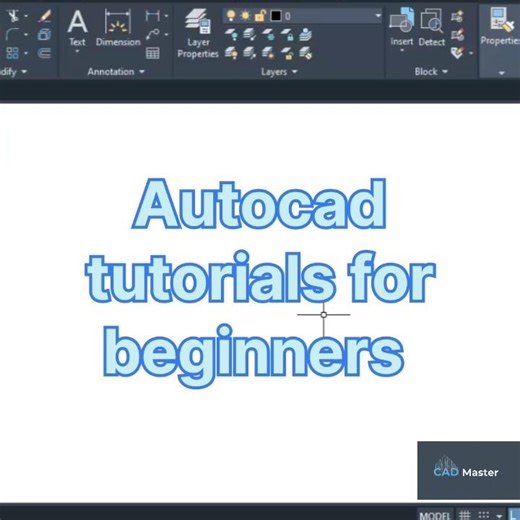Expand the Leader tool dropdown arrow
Image resolution: width=520 pixels, height=520 pixels.
166,34
